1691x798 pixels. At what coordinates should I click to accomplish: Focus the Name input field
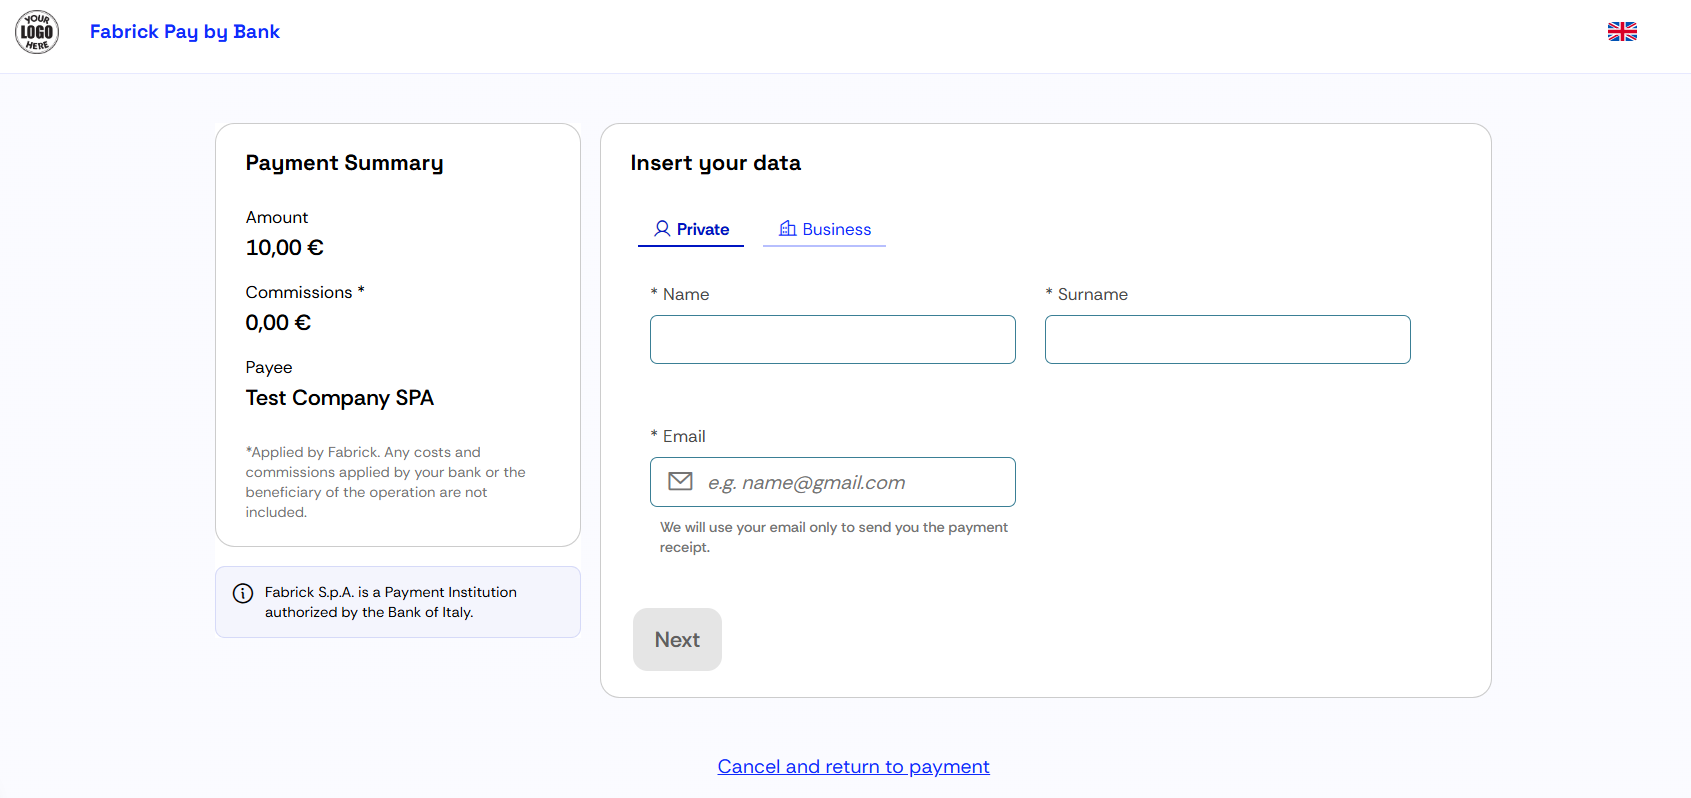tap(833, 340)
